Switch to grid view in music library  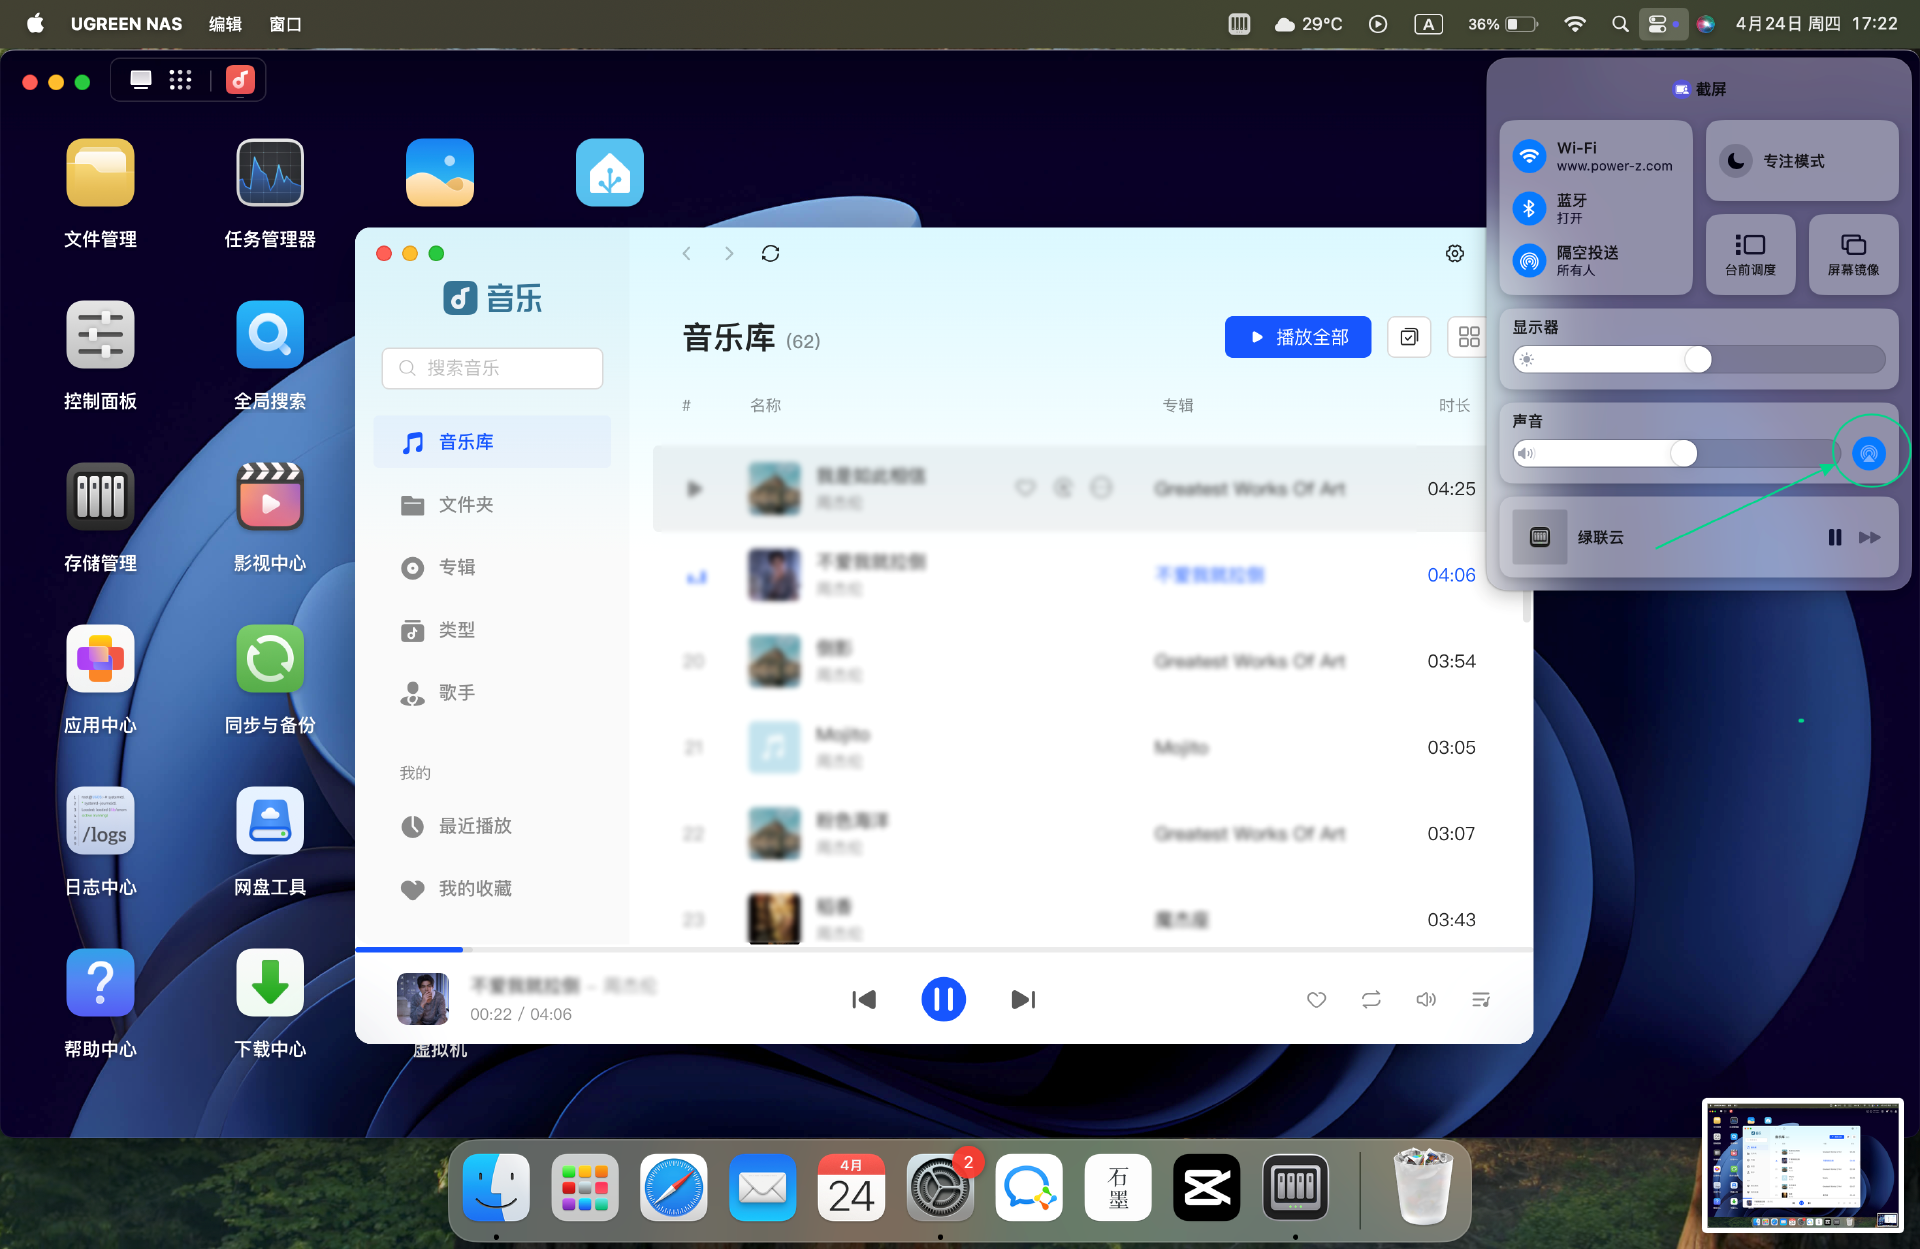tap(1468, 337)
